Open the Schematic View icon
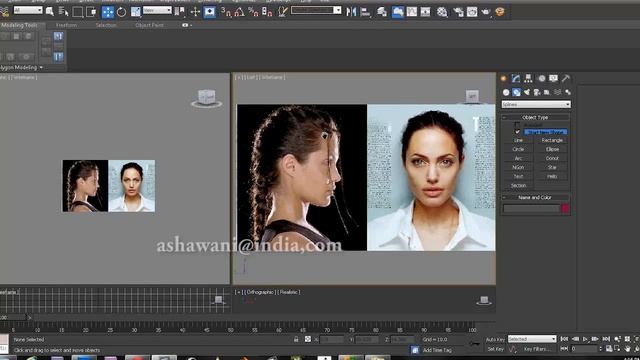Image resolution: width=640 pixels, height=360 pixels. click(x=425, y=12)
